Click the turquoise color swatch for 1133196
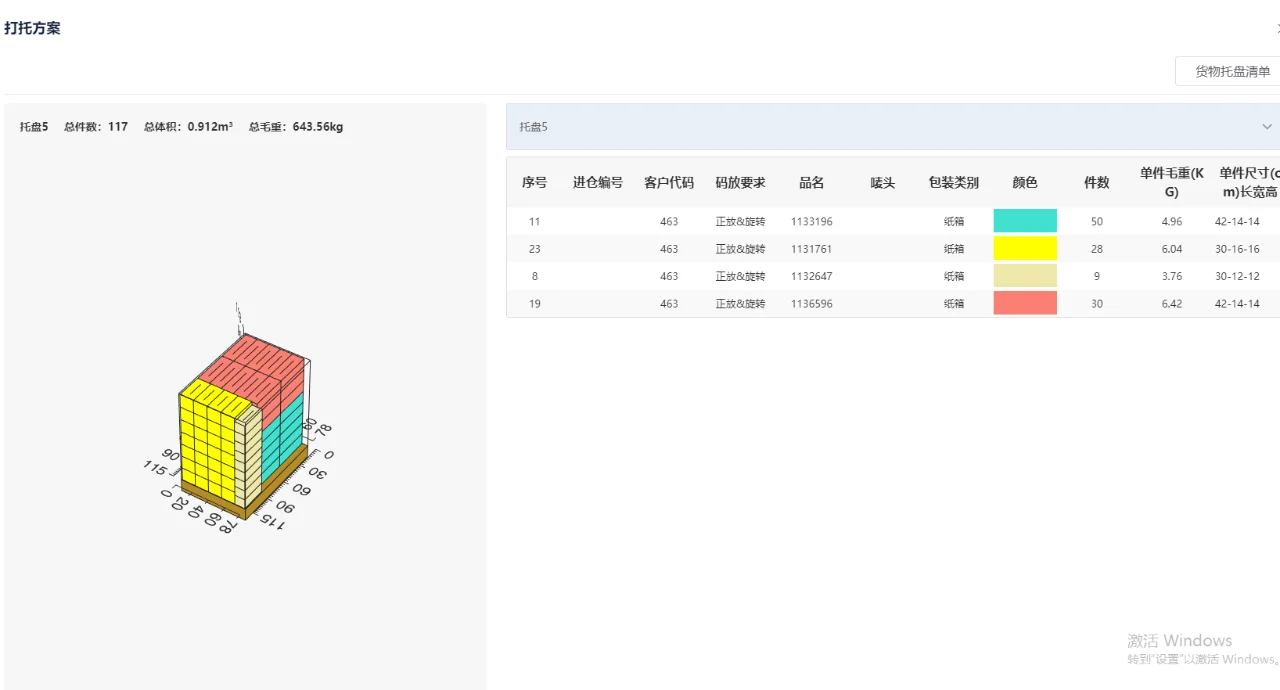 click(x=1025, y=221)
